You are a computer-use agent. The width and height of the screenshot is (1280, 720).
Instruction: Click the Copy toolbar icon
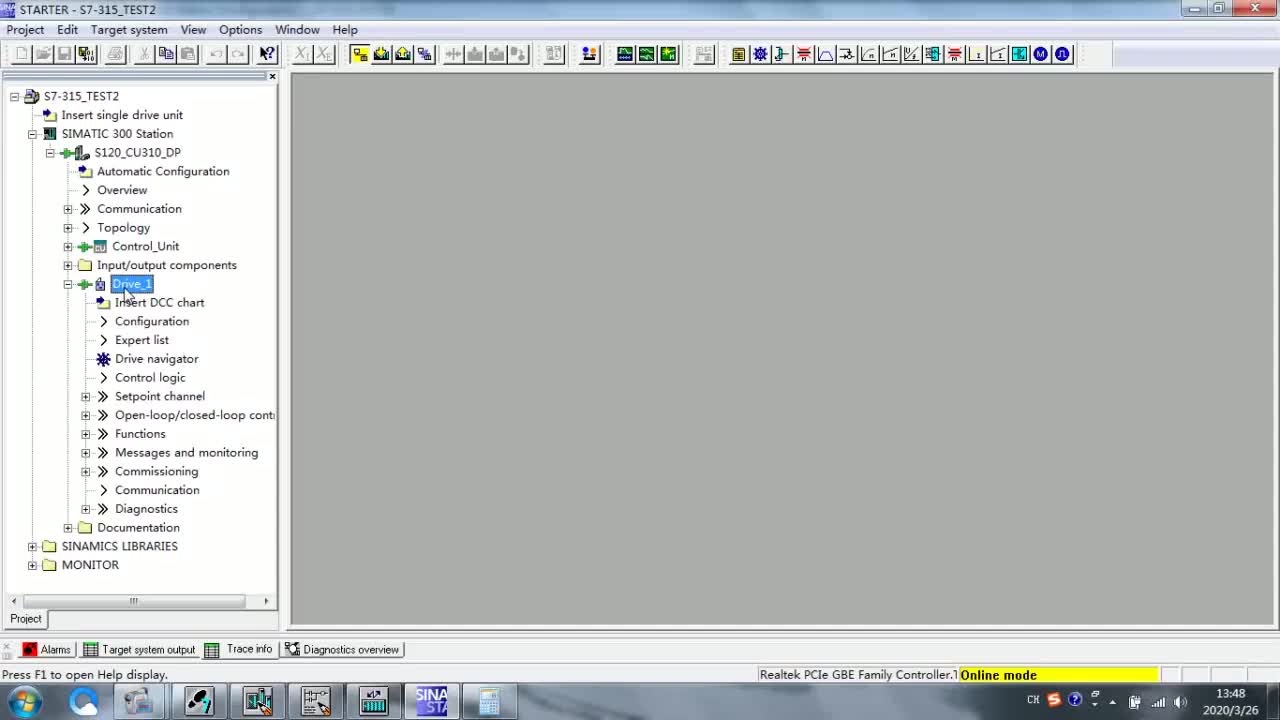point(166,54)
